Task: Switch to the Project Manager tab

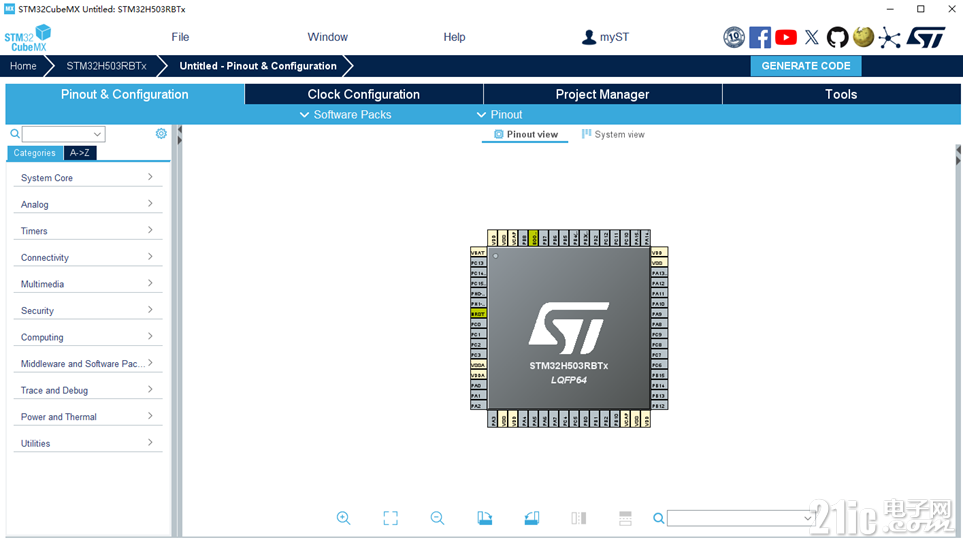Action: coord(602,94)
